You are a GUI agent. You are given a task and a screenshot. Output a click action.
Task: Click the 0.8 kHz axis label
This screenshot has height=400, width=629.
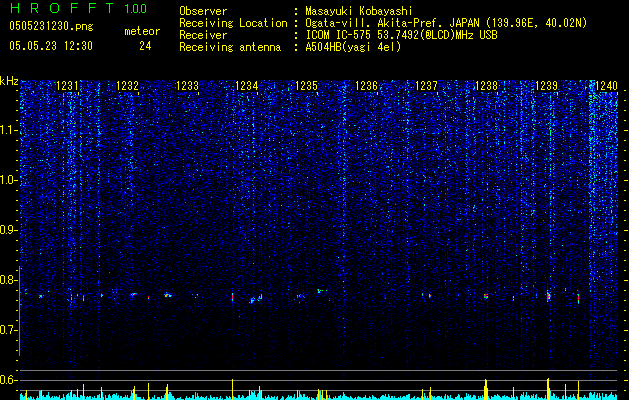[9, 280]
